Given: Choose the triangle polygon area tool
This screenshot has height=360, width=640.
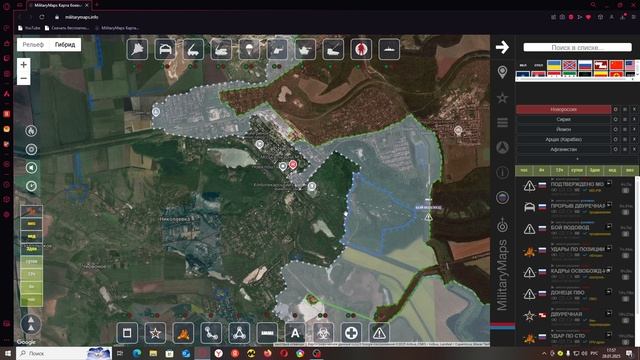Looking at the screenshot, I should click(x=239, y=333).
